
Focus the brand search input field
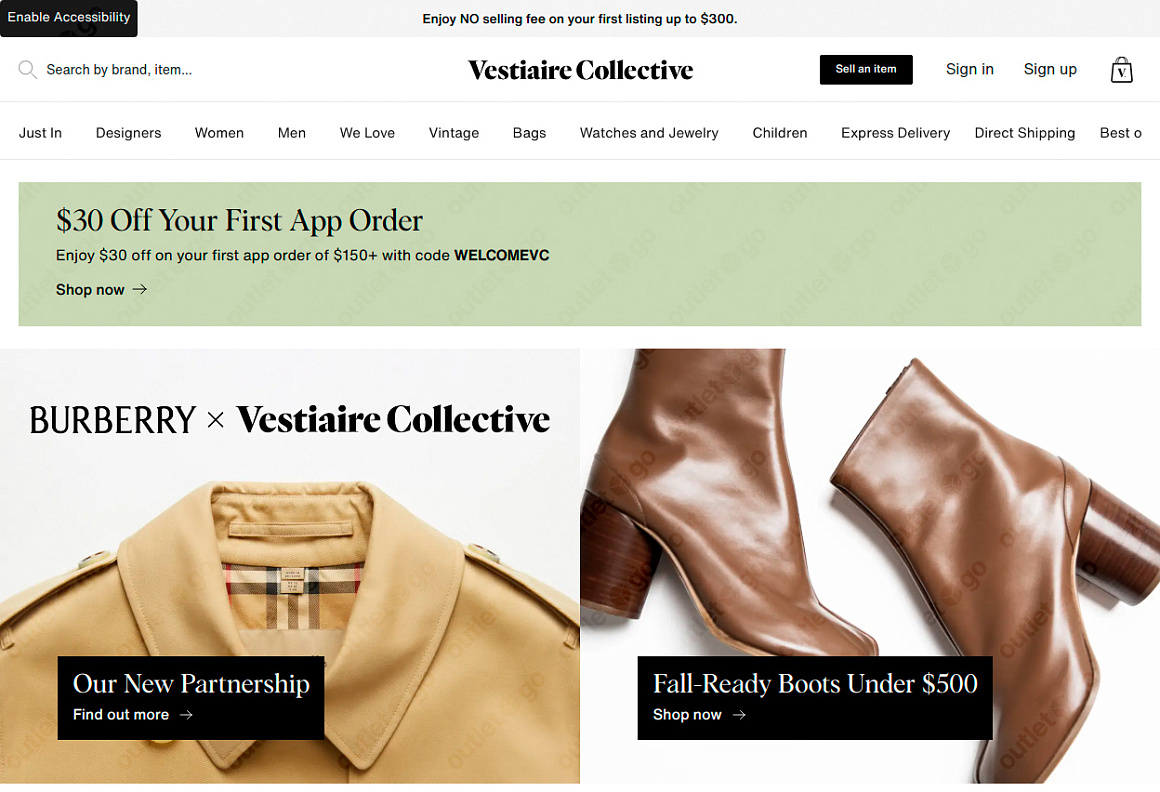pyautogui.click(x=119, y=70)
